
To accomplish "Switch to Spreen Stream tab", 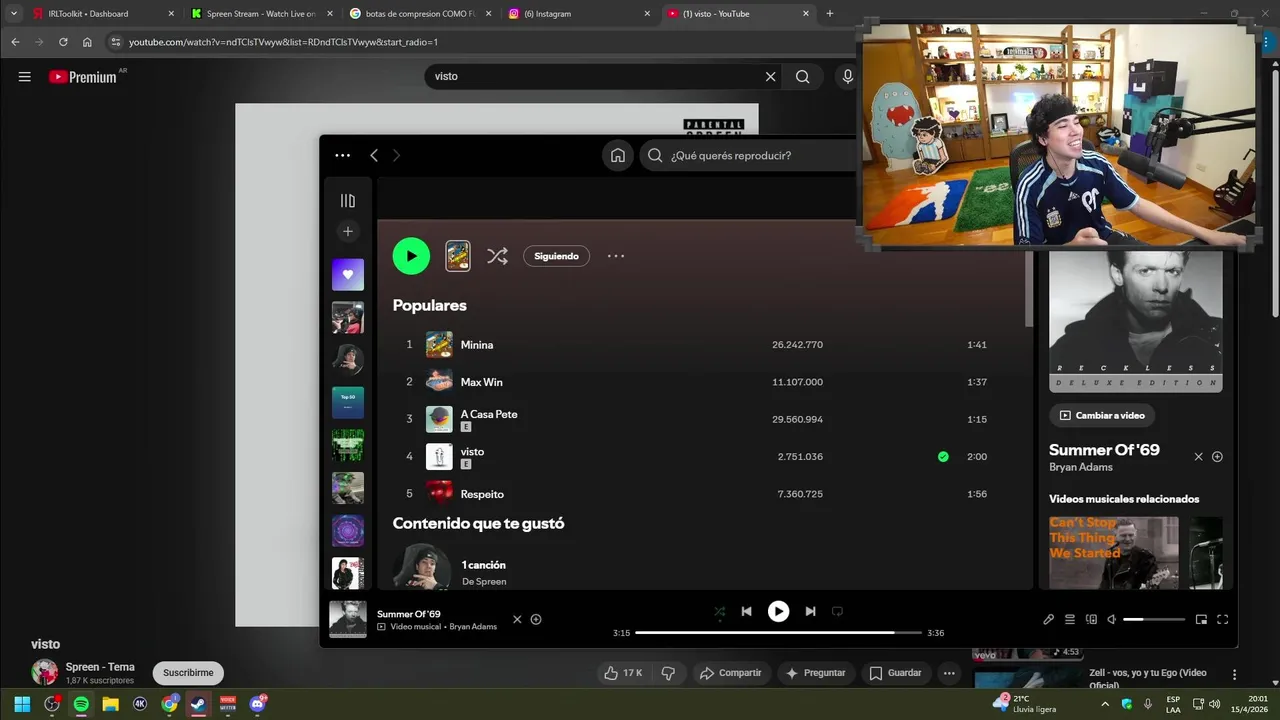I will tap(261, 14).
